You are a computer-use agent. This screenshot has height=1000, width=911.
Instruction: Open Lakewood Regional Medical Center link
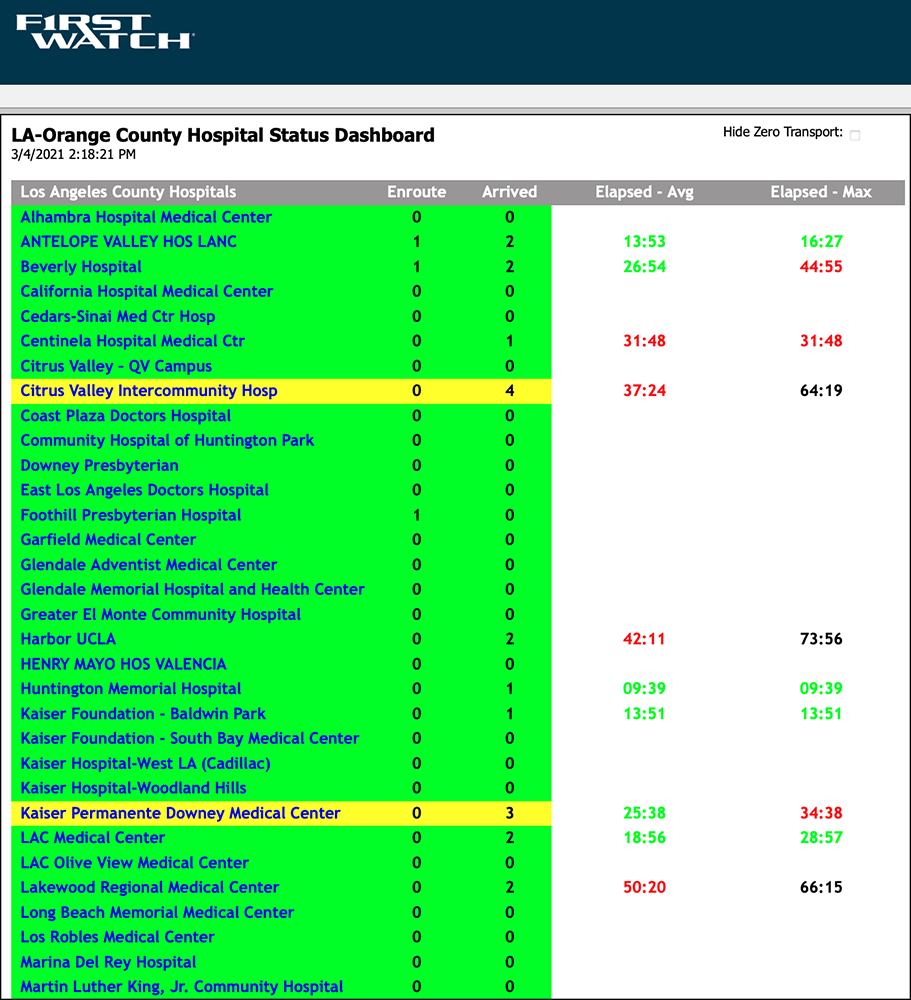(x=150, y=887)
